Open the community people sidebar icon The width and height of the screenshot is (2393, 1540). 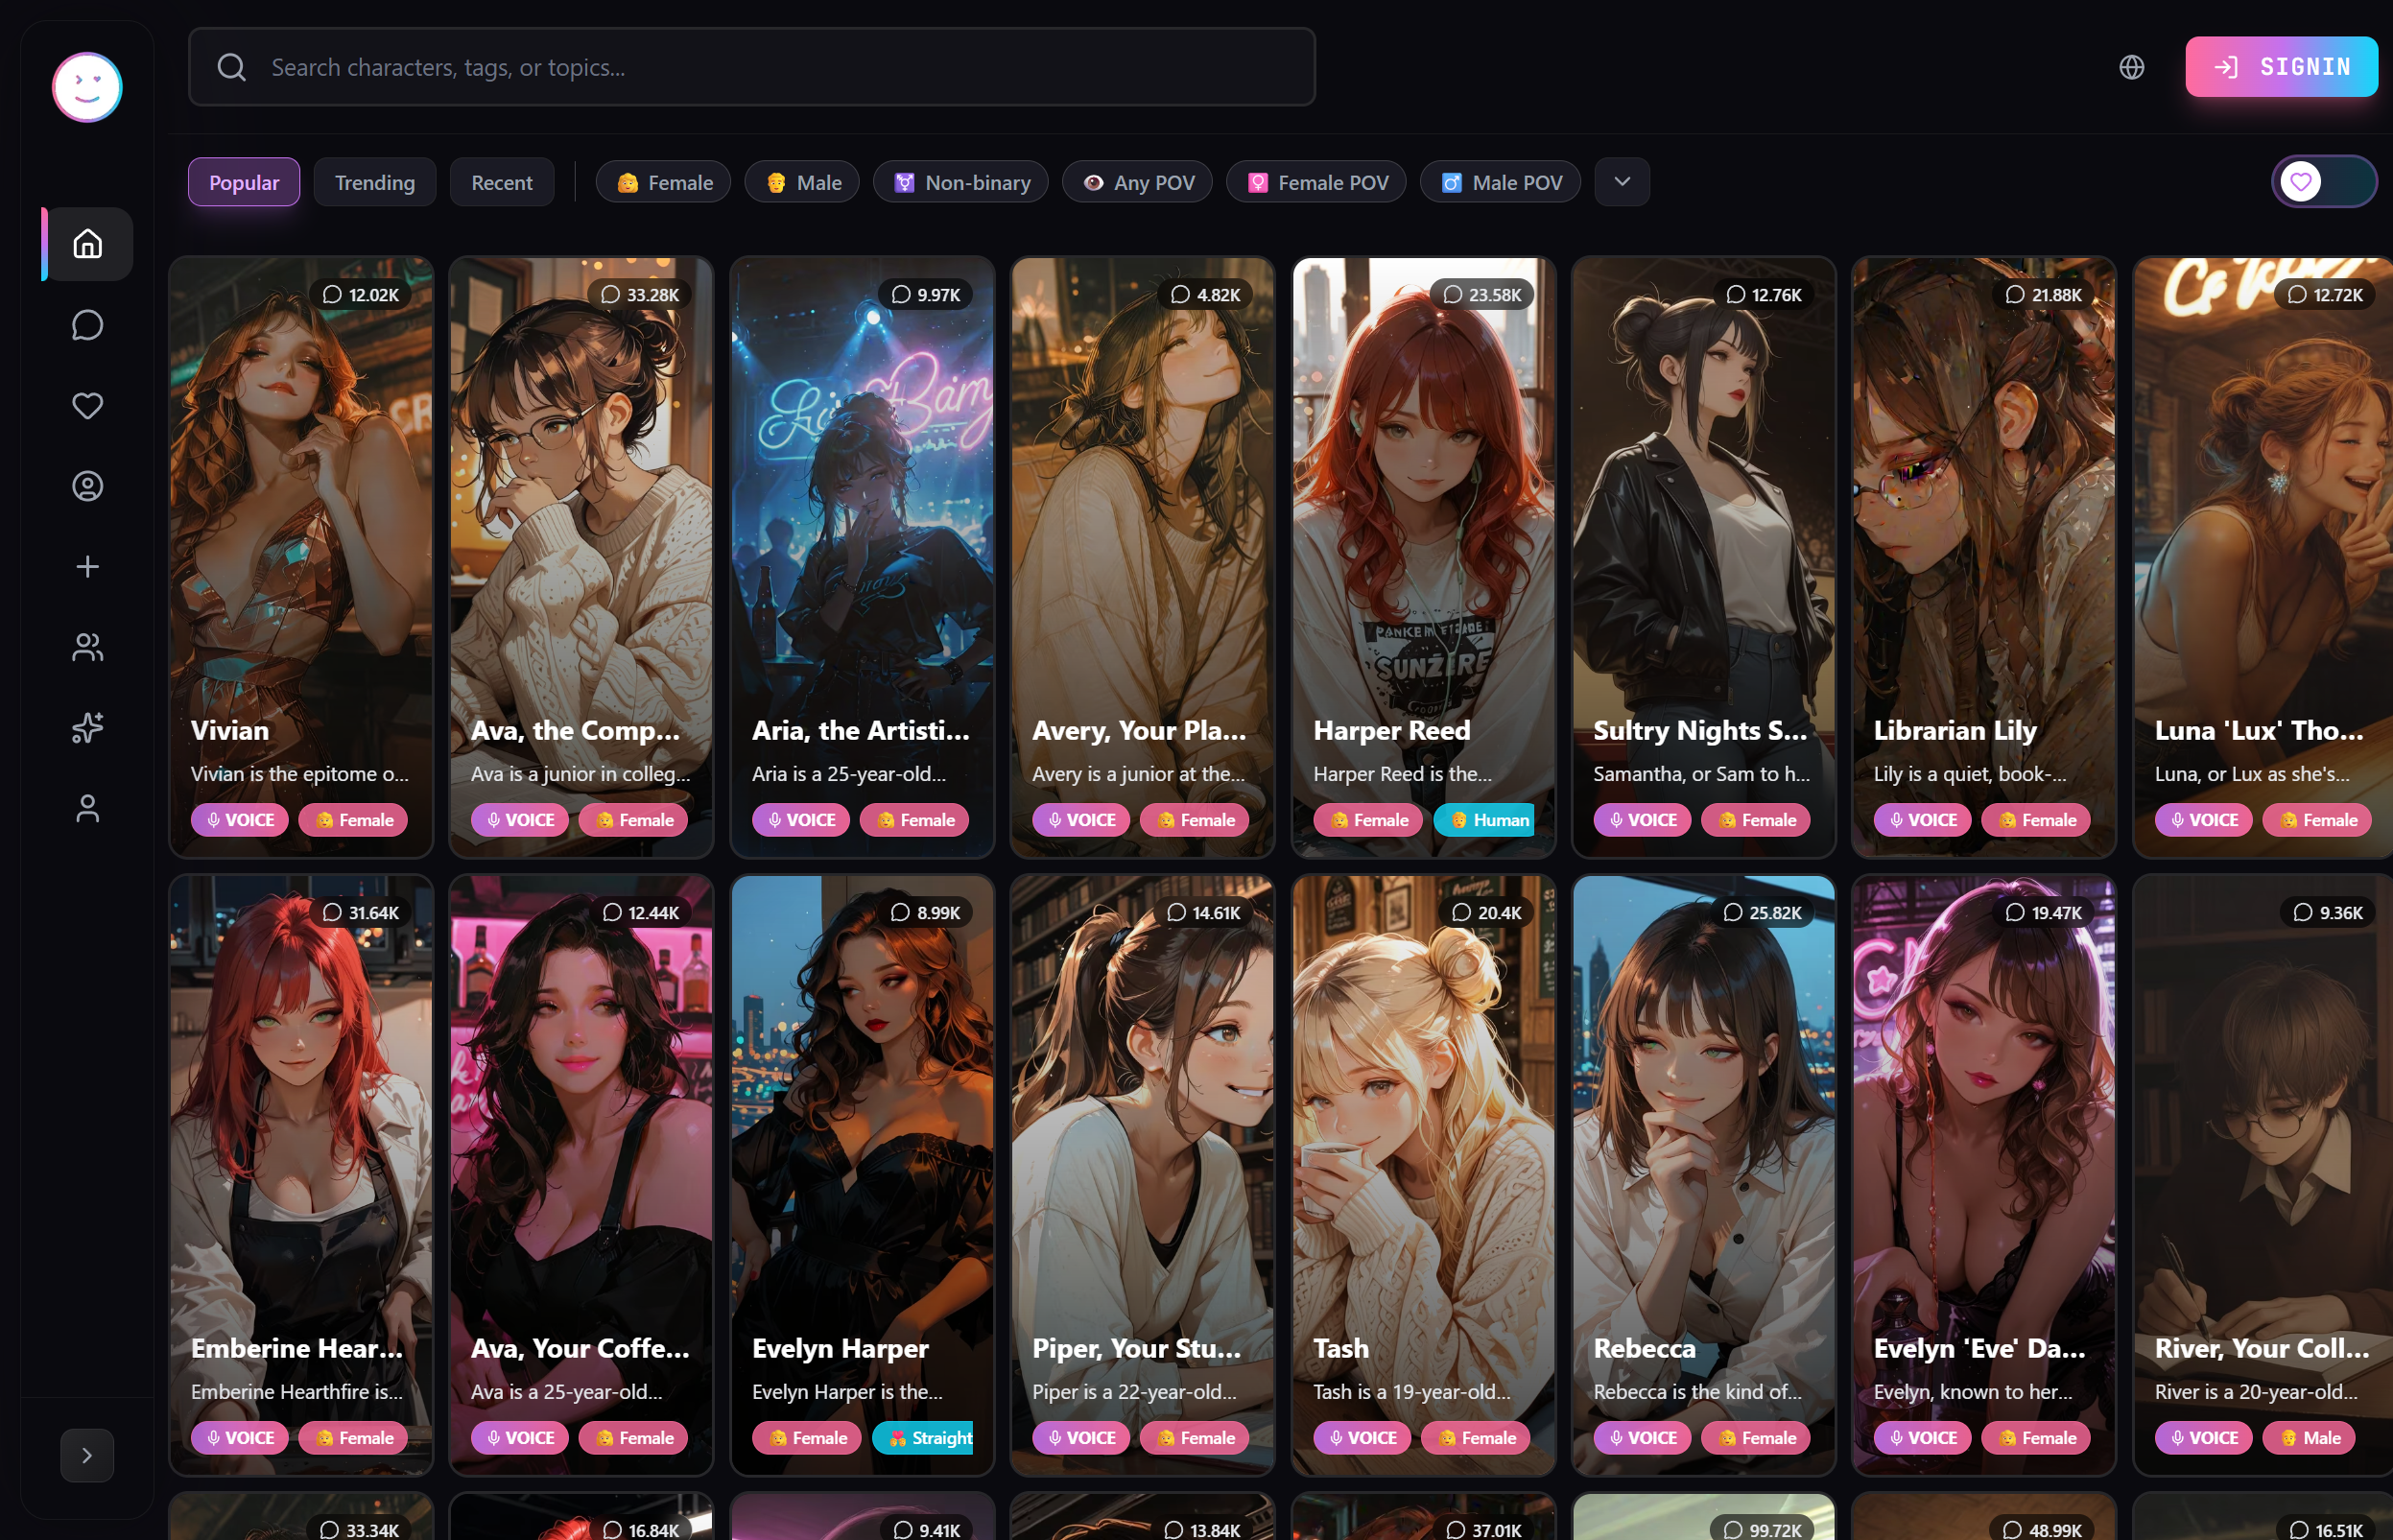(x=87, y=647)
